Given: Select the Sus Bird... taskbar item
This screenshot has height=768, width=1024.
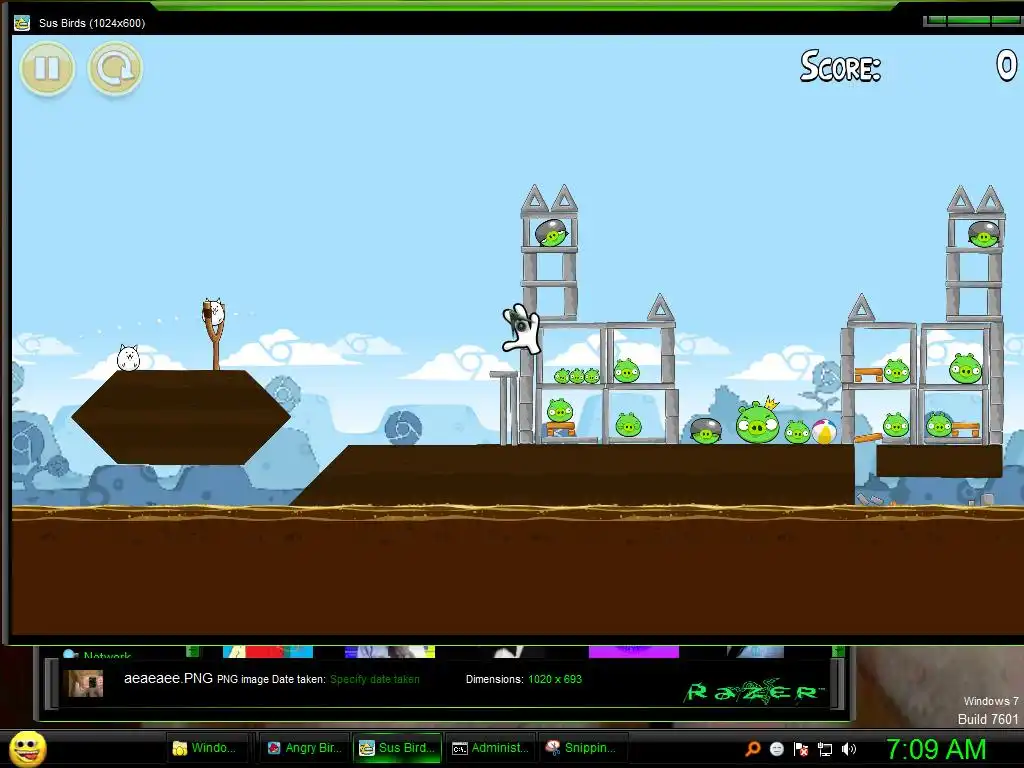Looking at the screenshot, I should pos(398,748).
